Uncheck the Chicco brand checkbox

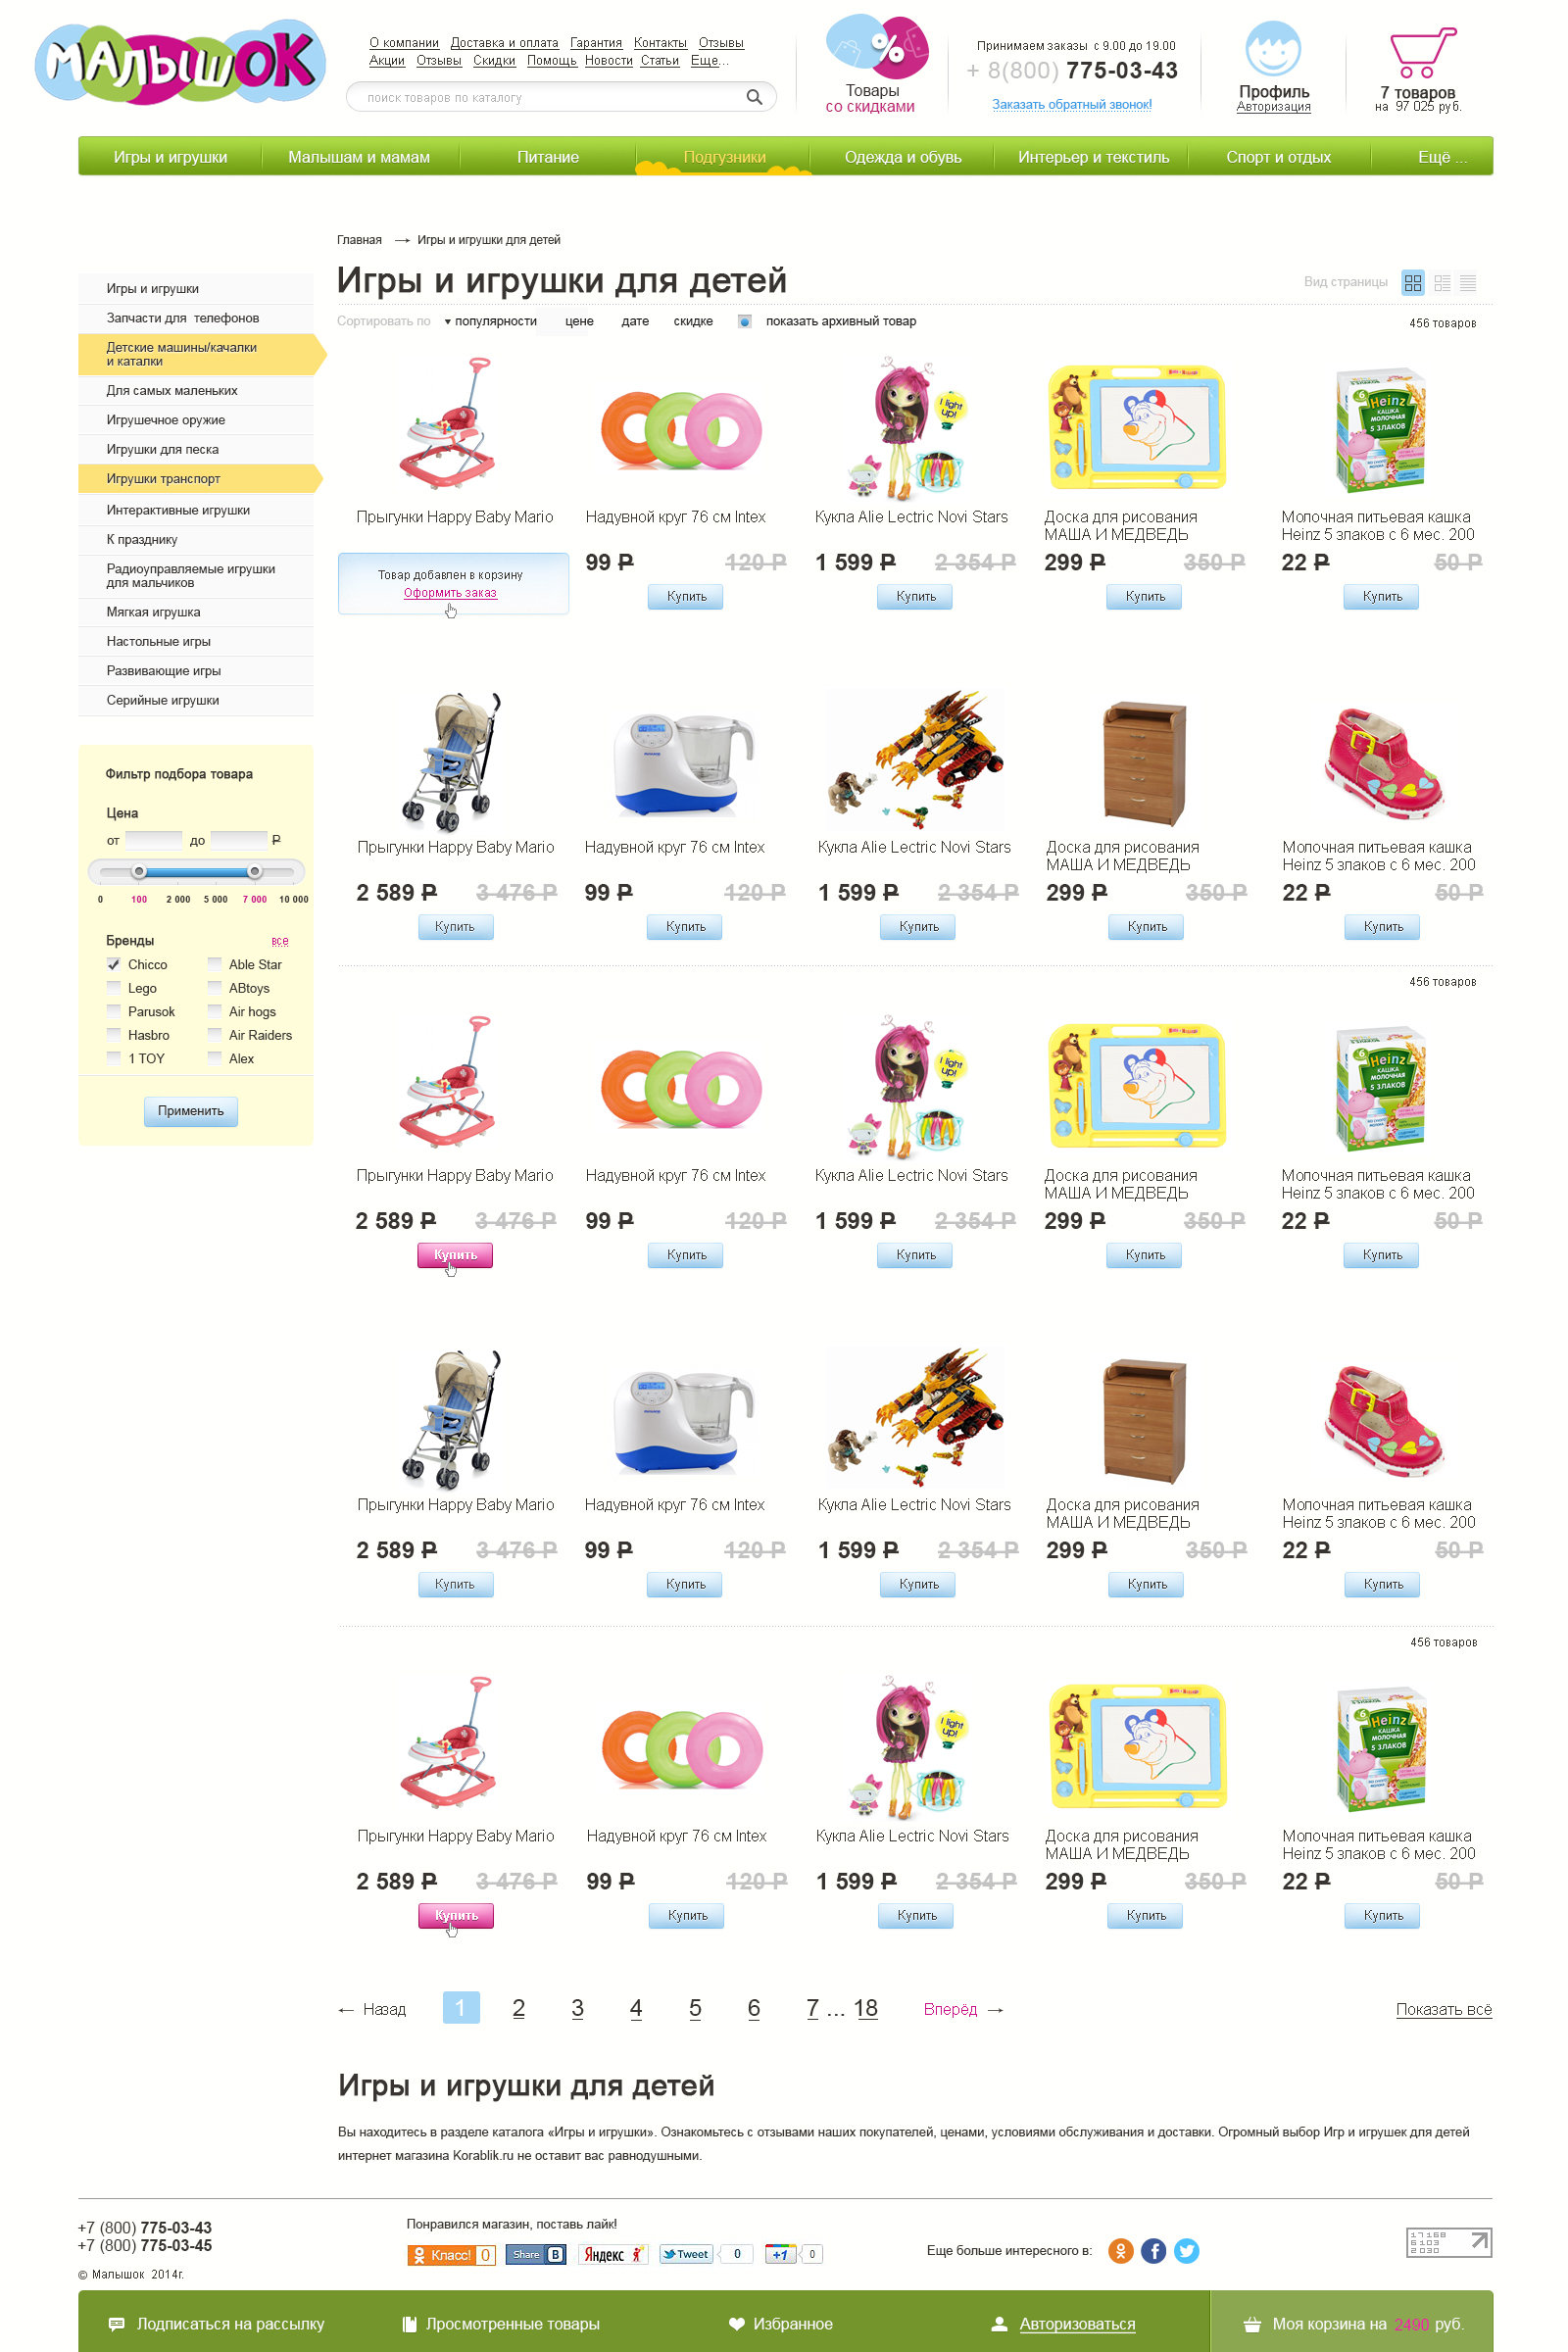(114, 964)
